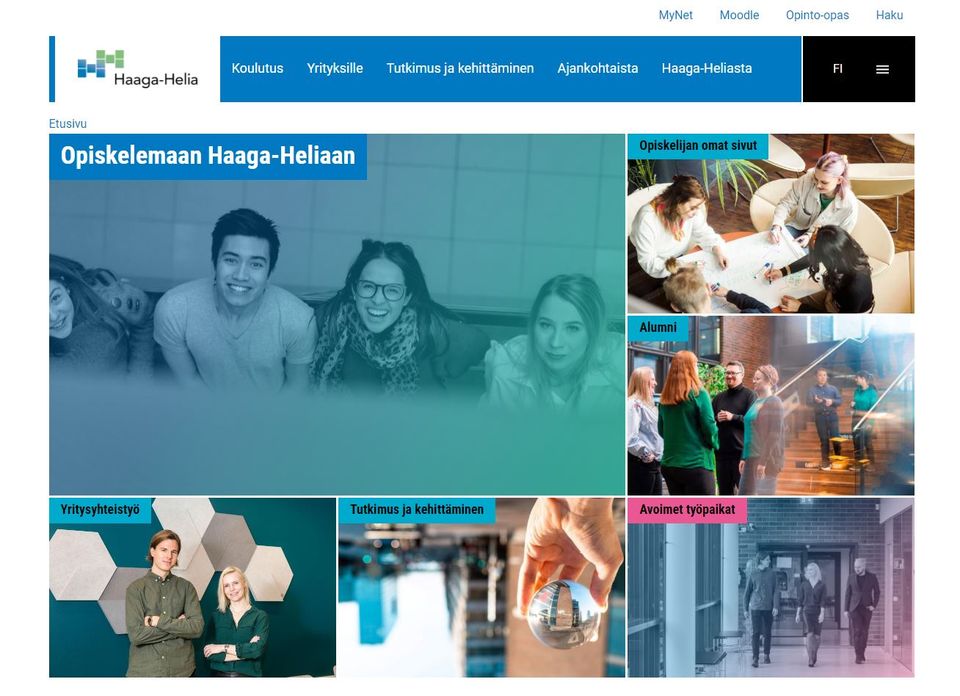The image size is (960, 696).
Task: Return to Etusivu via the breadcrumb
Action: coord(67,123)
